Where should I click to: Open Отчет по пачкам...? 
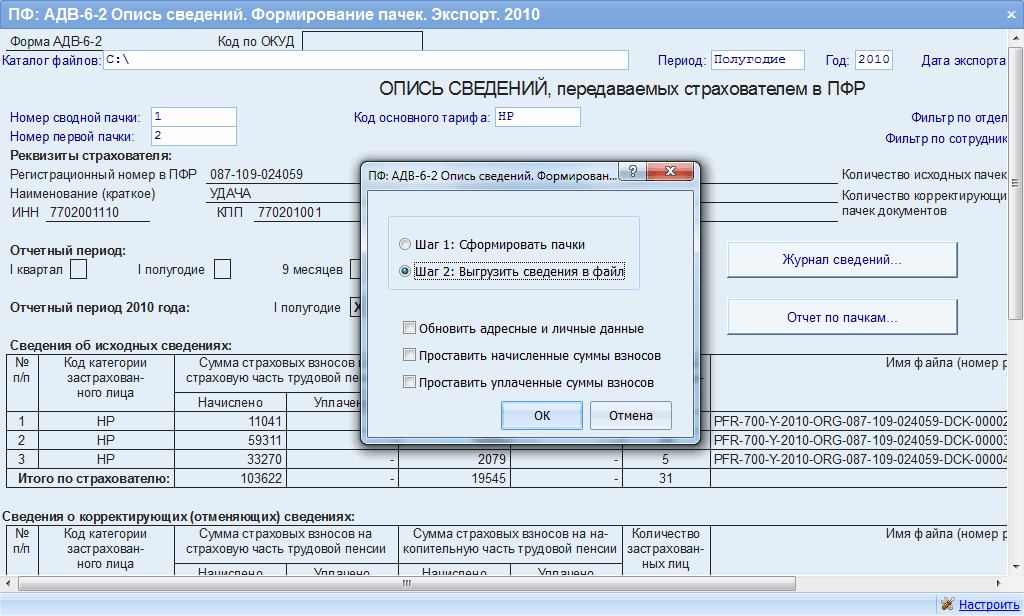[x=842, y=317]
